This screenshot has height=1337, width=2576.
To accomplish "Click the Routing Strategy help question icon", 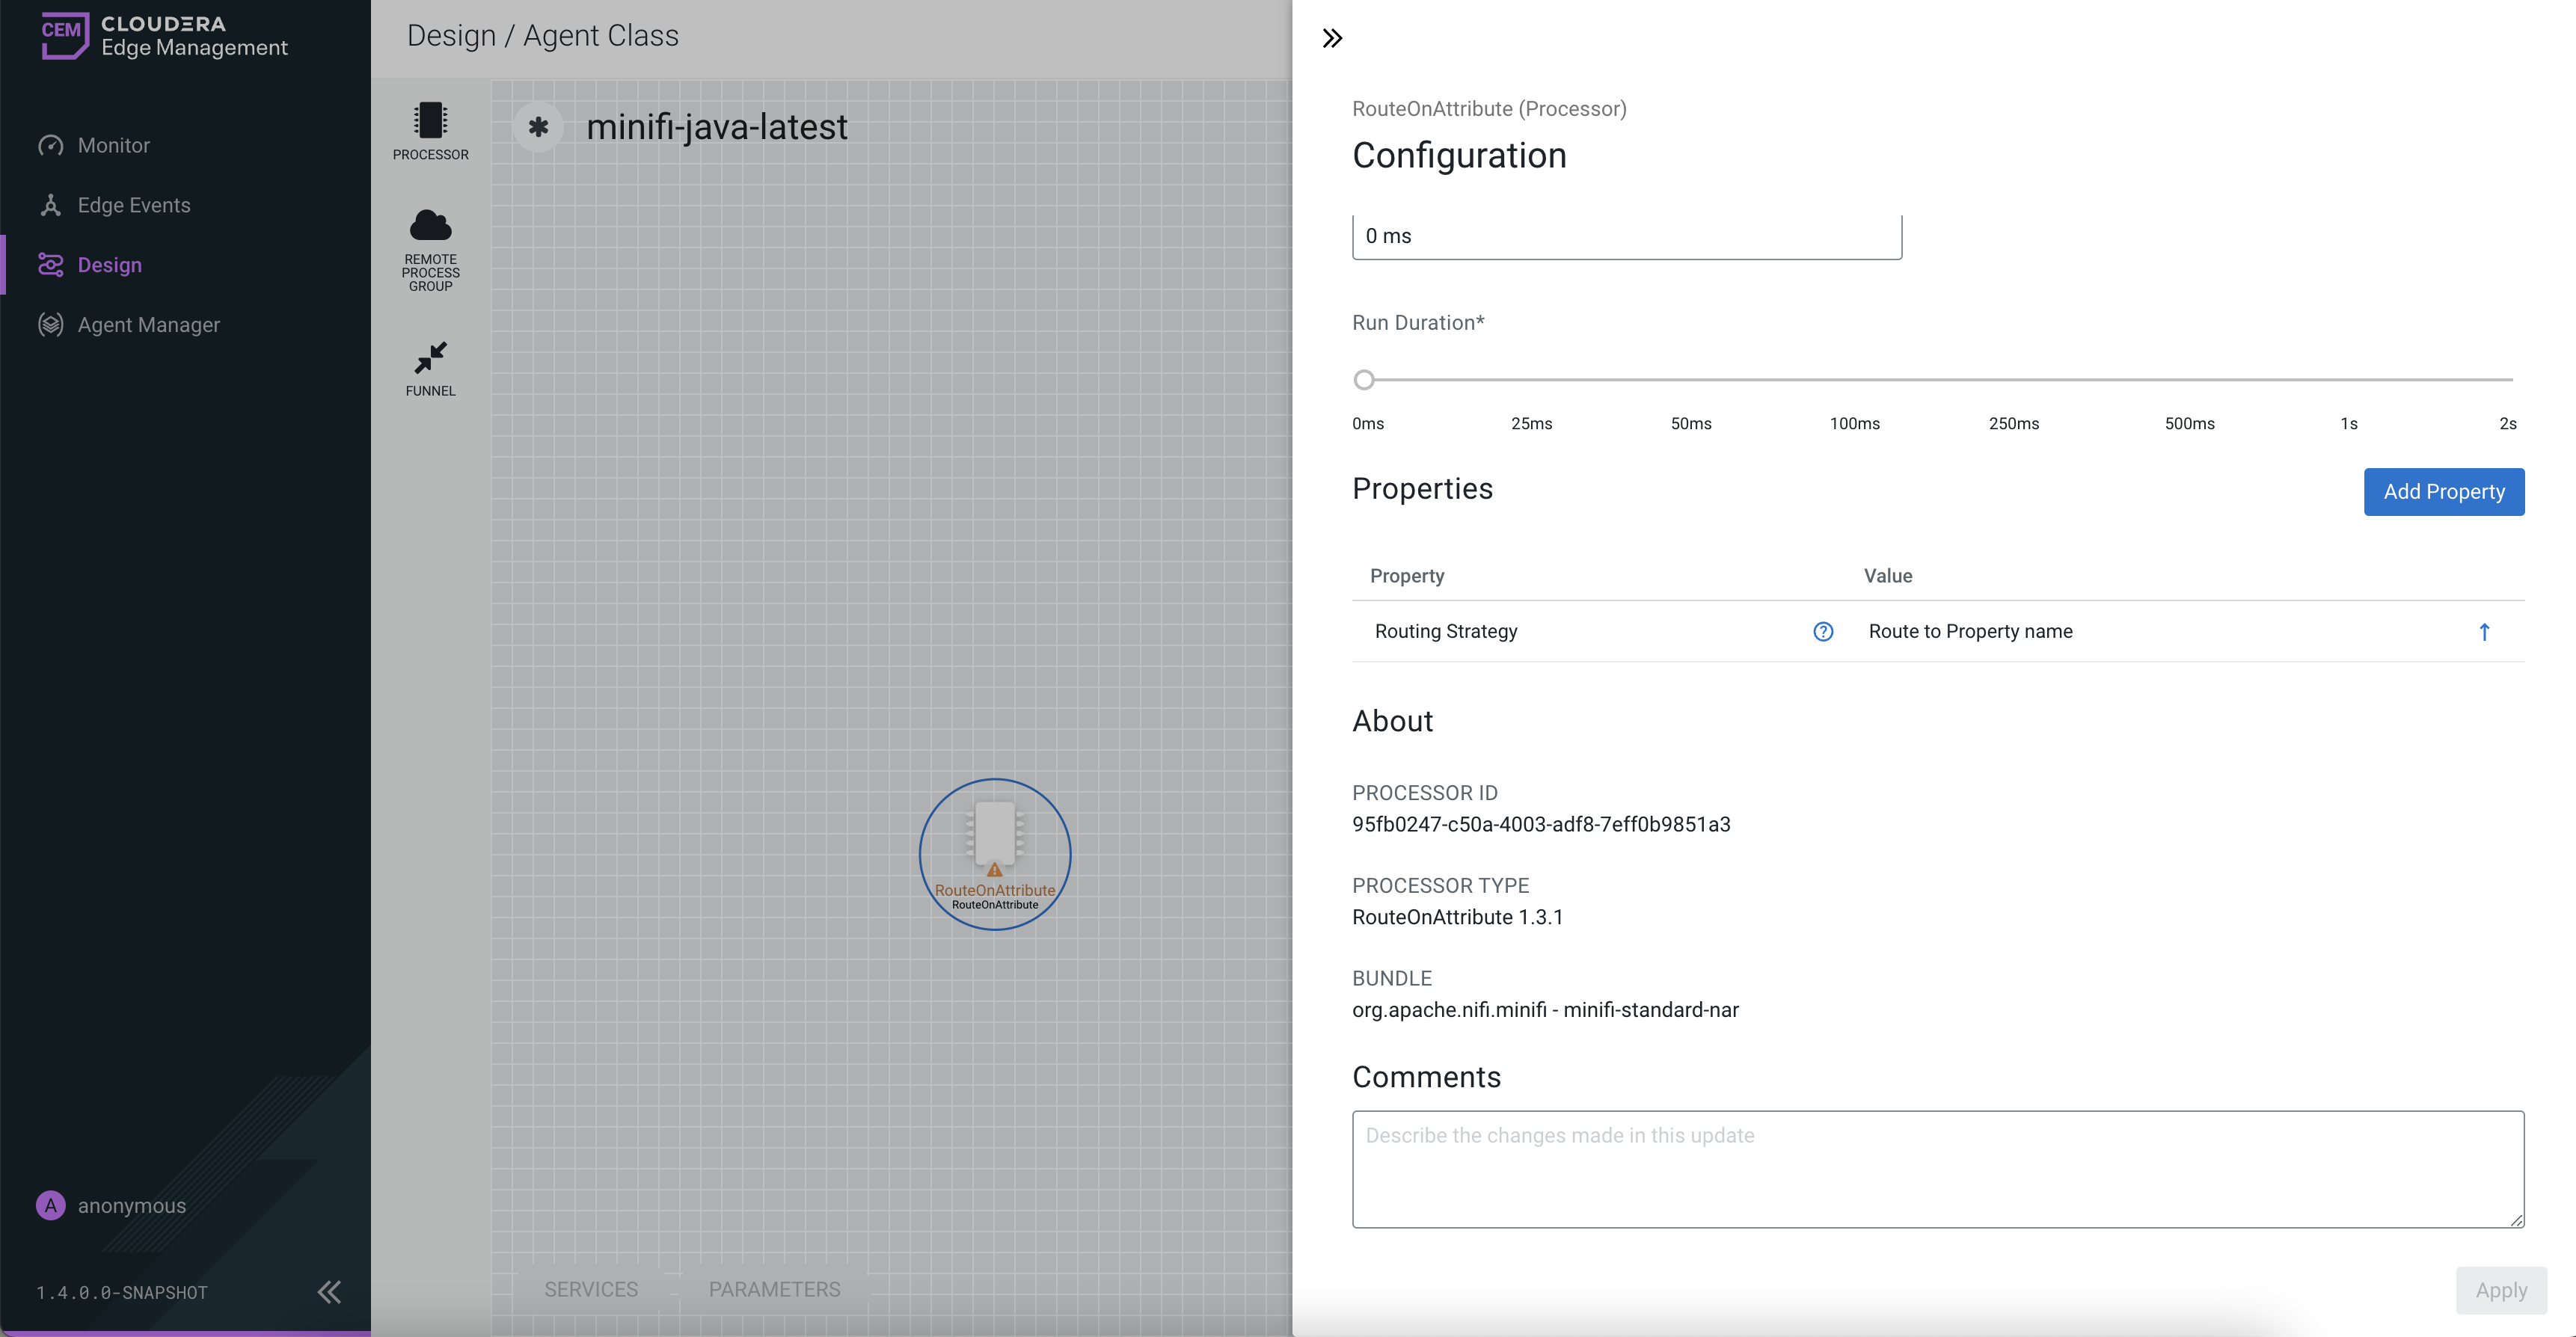I will 1823,631.
